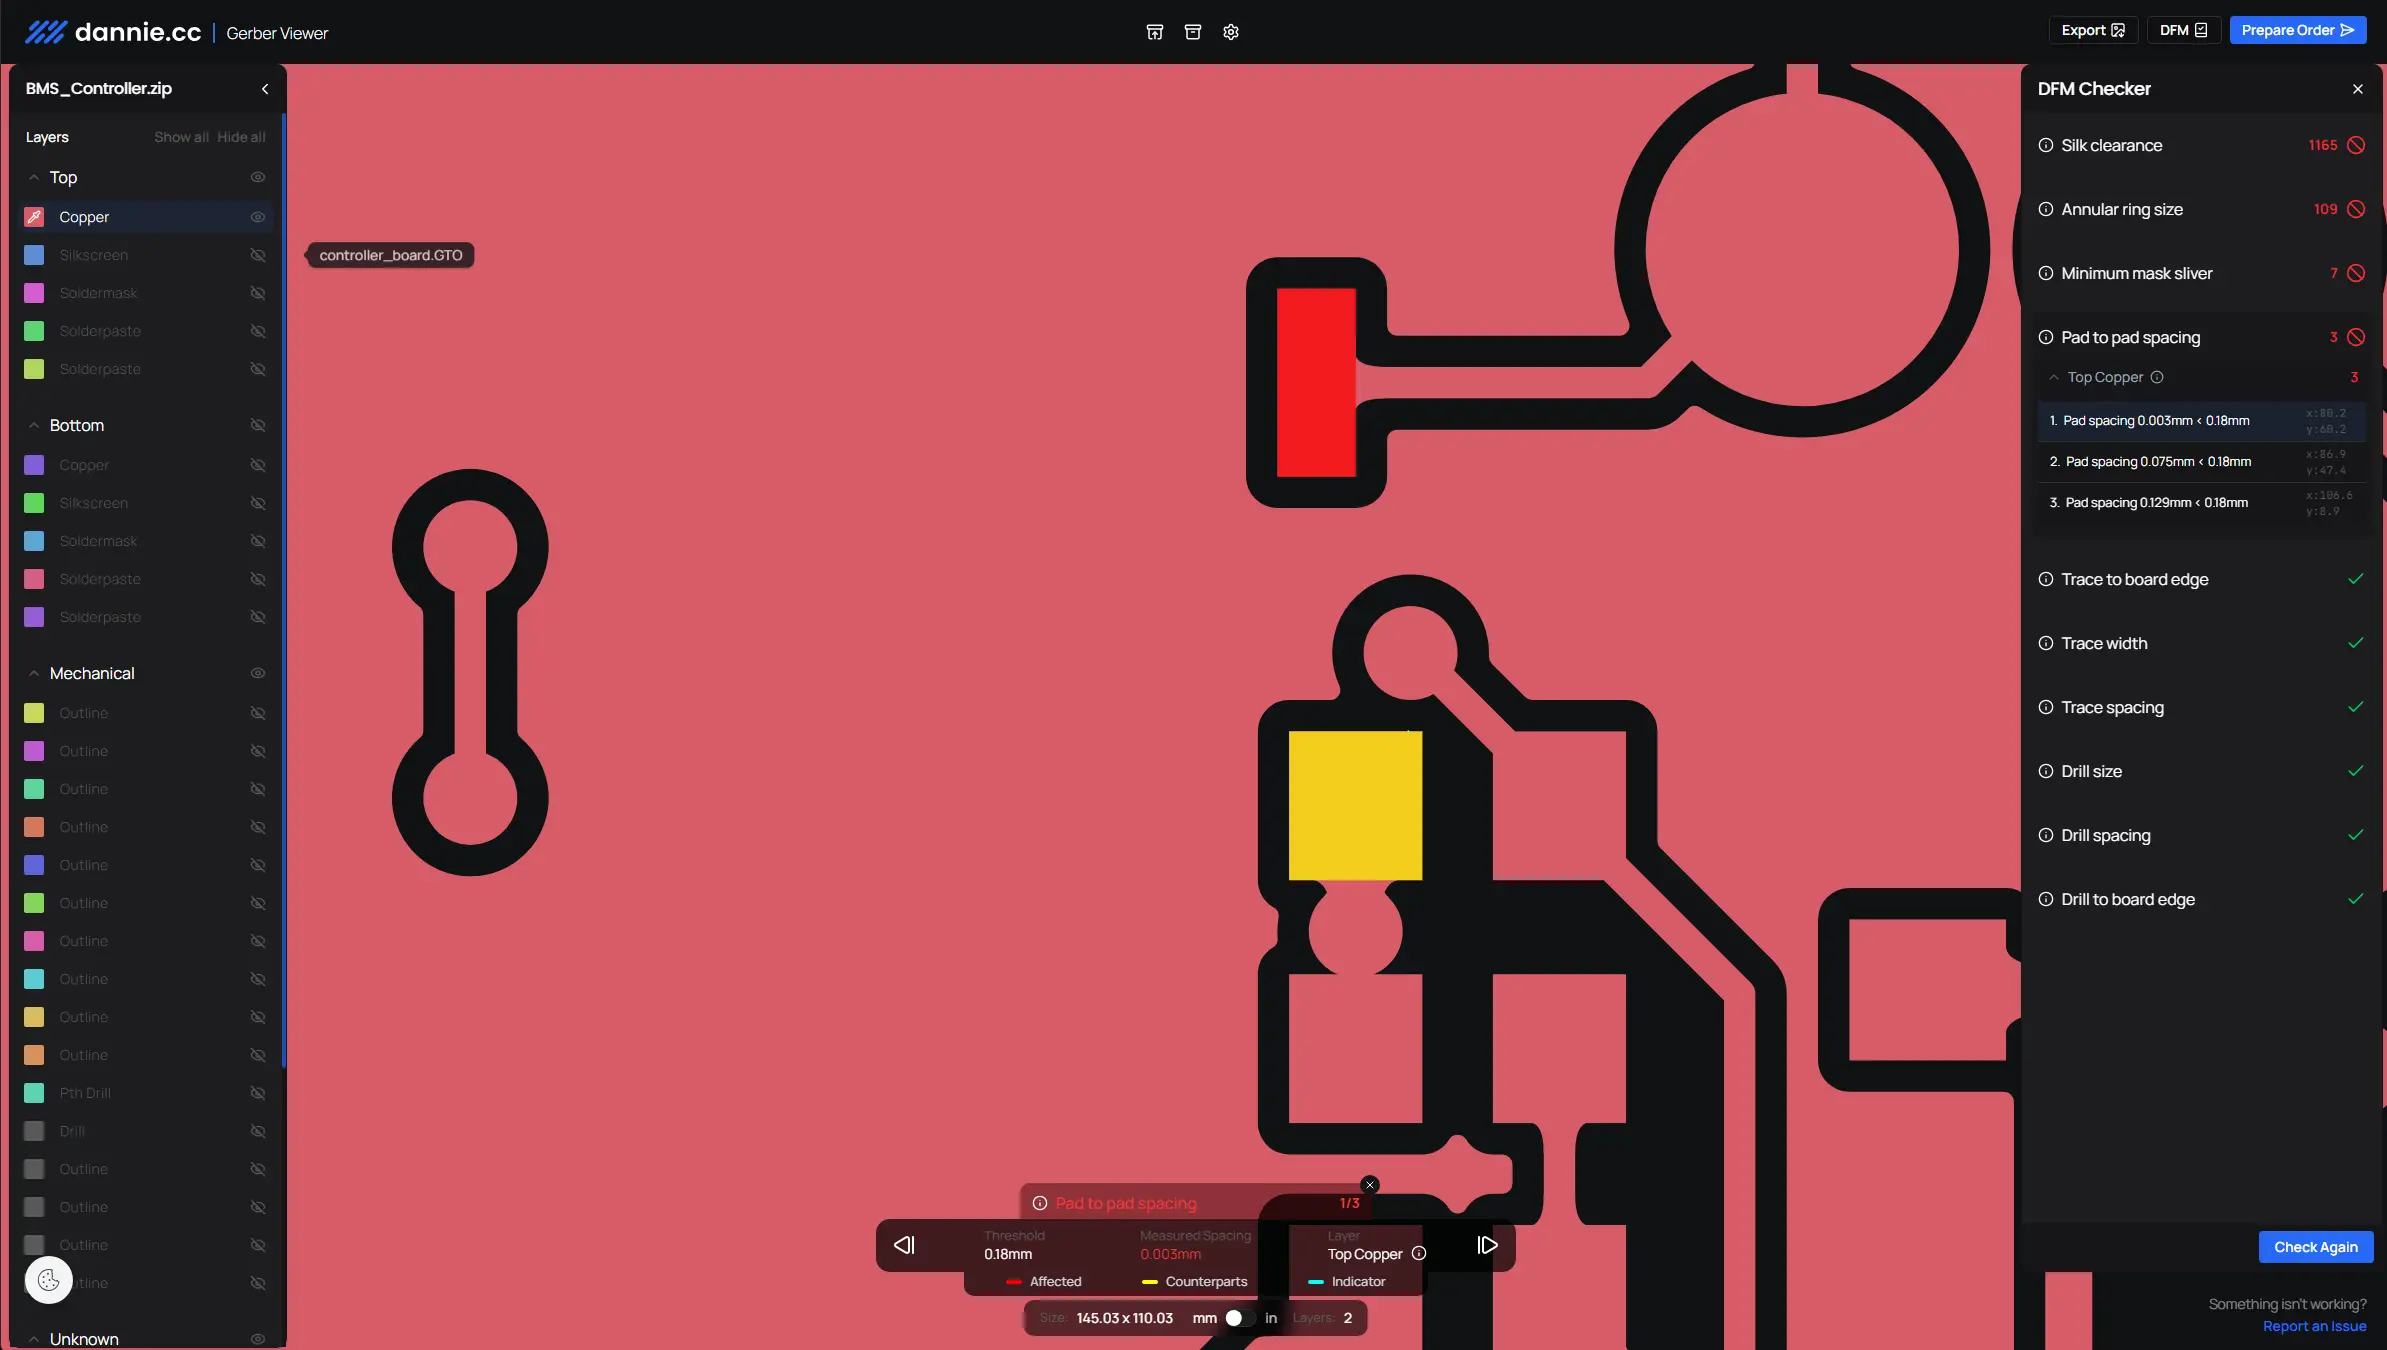Image resolution: width=2387 pixels, height=1350 pixels.
Task: Click info icon next to Silk clearance
Action: click(x=2046, y=145)
